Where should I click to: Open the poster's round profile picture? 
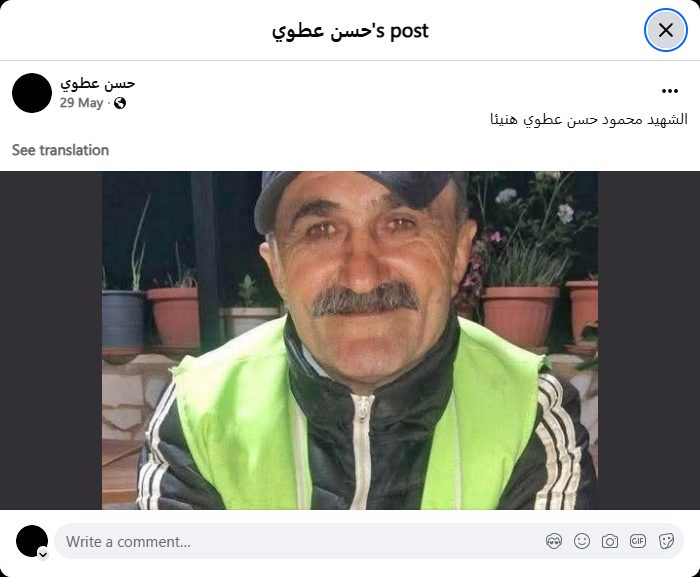click(x=32, y=93)
